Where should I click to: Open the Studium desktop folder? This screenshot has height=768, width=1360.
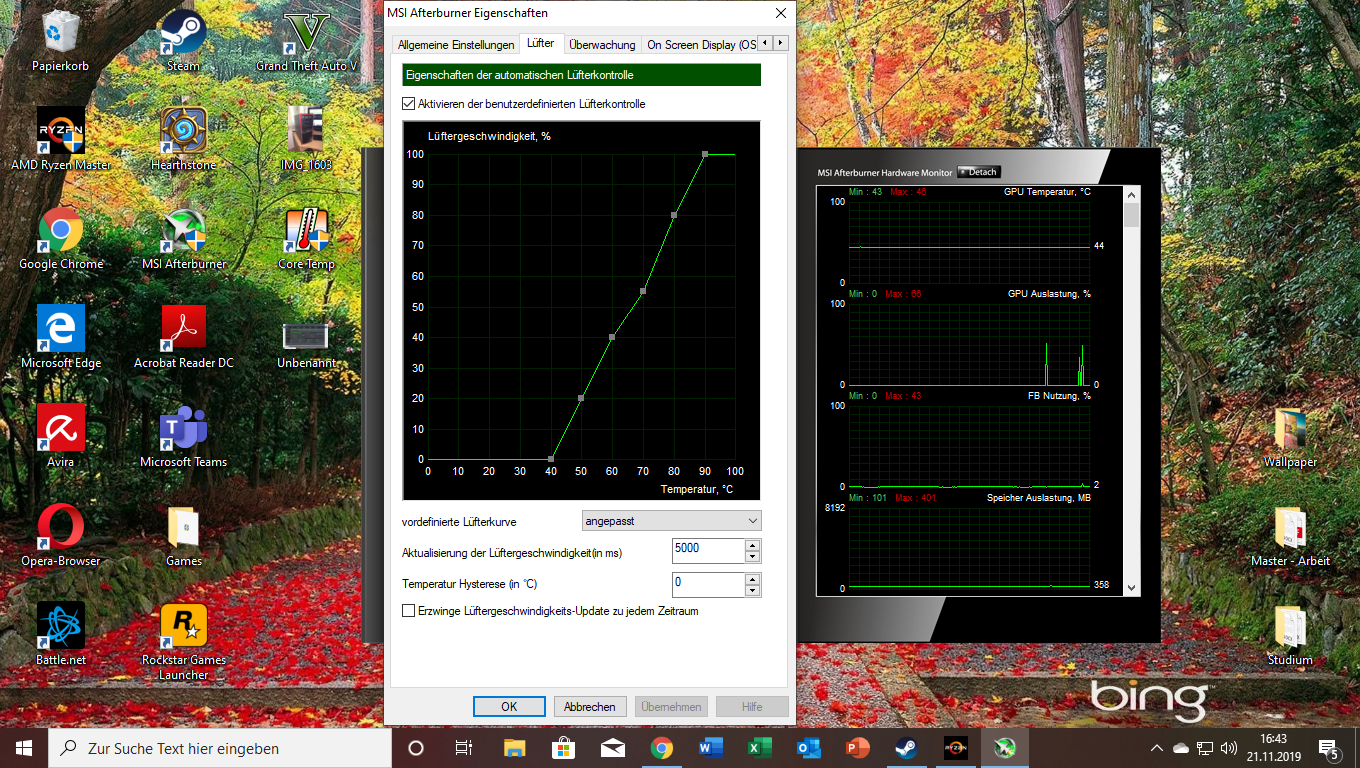[x=1290, y=634]
